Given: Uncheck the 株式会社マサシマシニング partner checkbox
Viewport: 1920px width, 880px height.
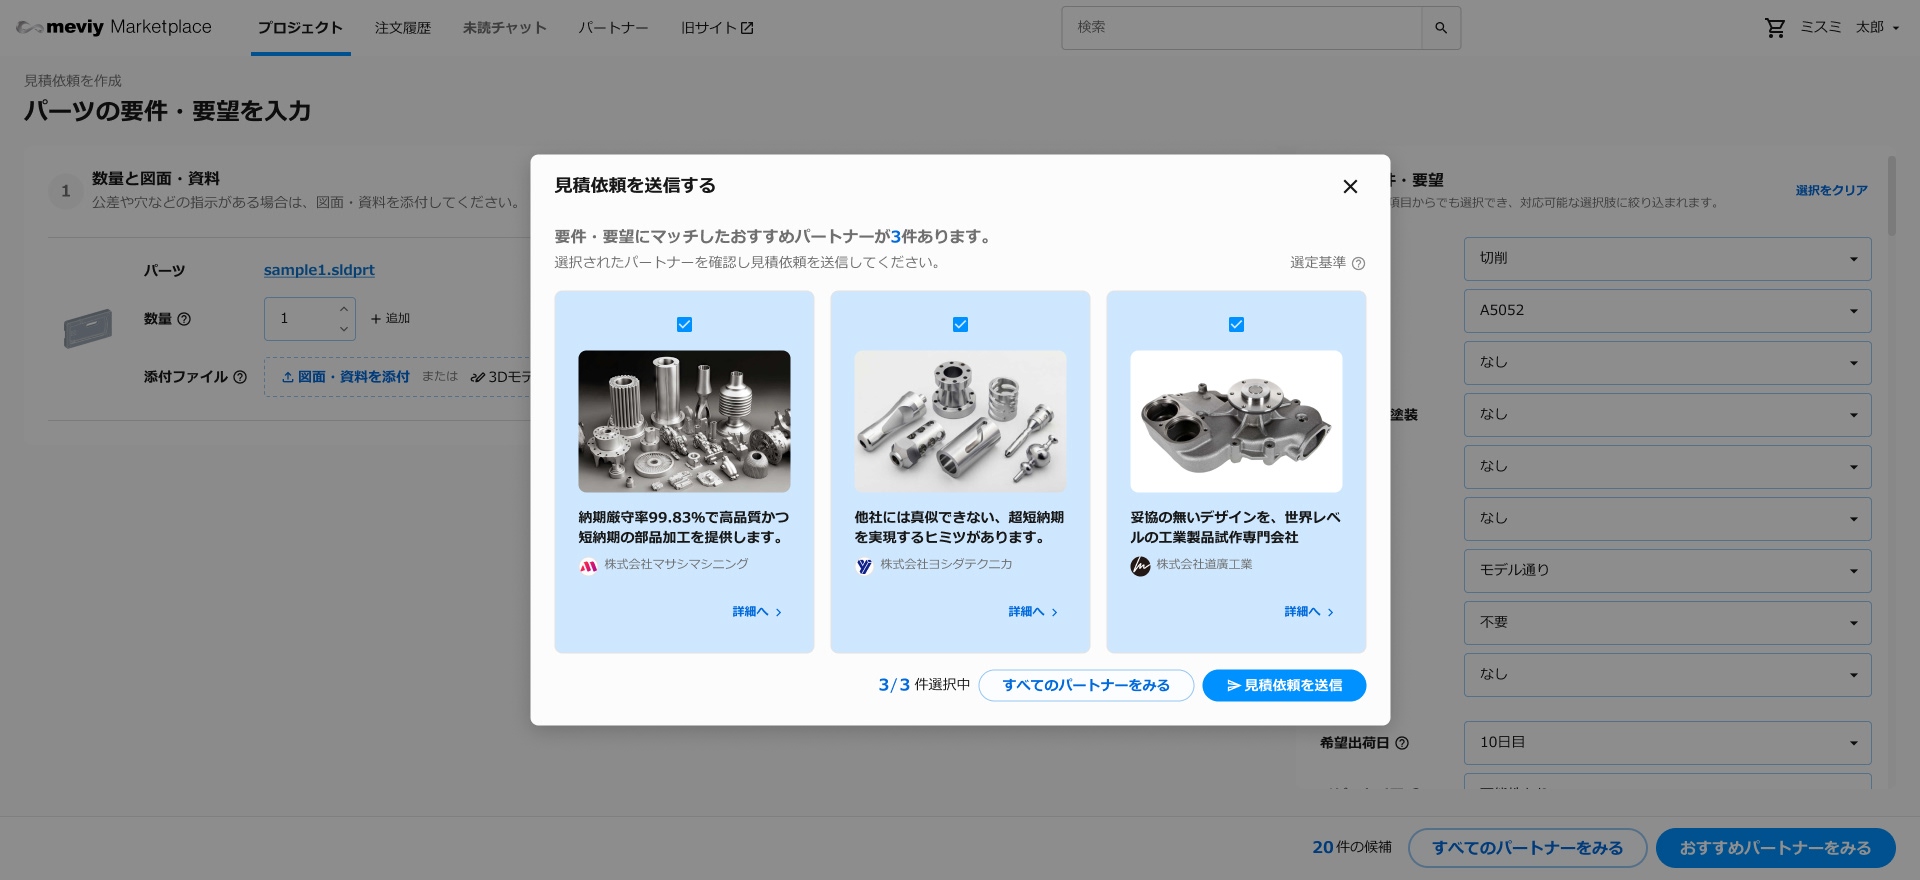Looking at the screenshot, I should pyautogui.click(x=684, y=325).
